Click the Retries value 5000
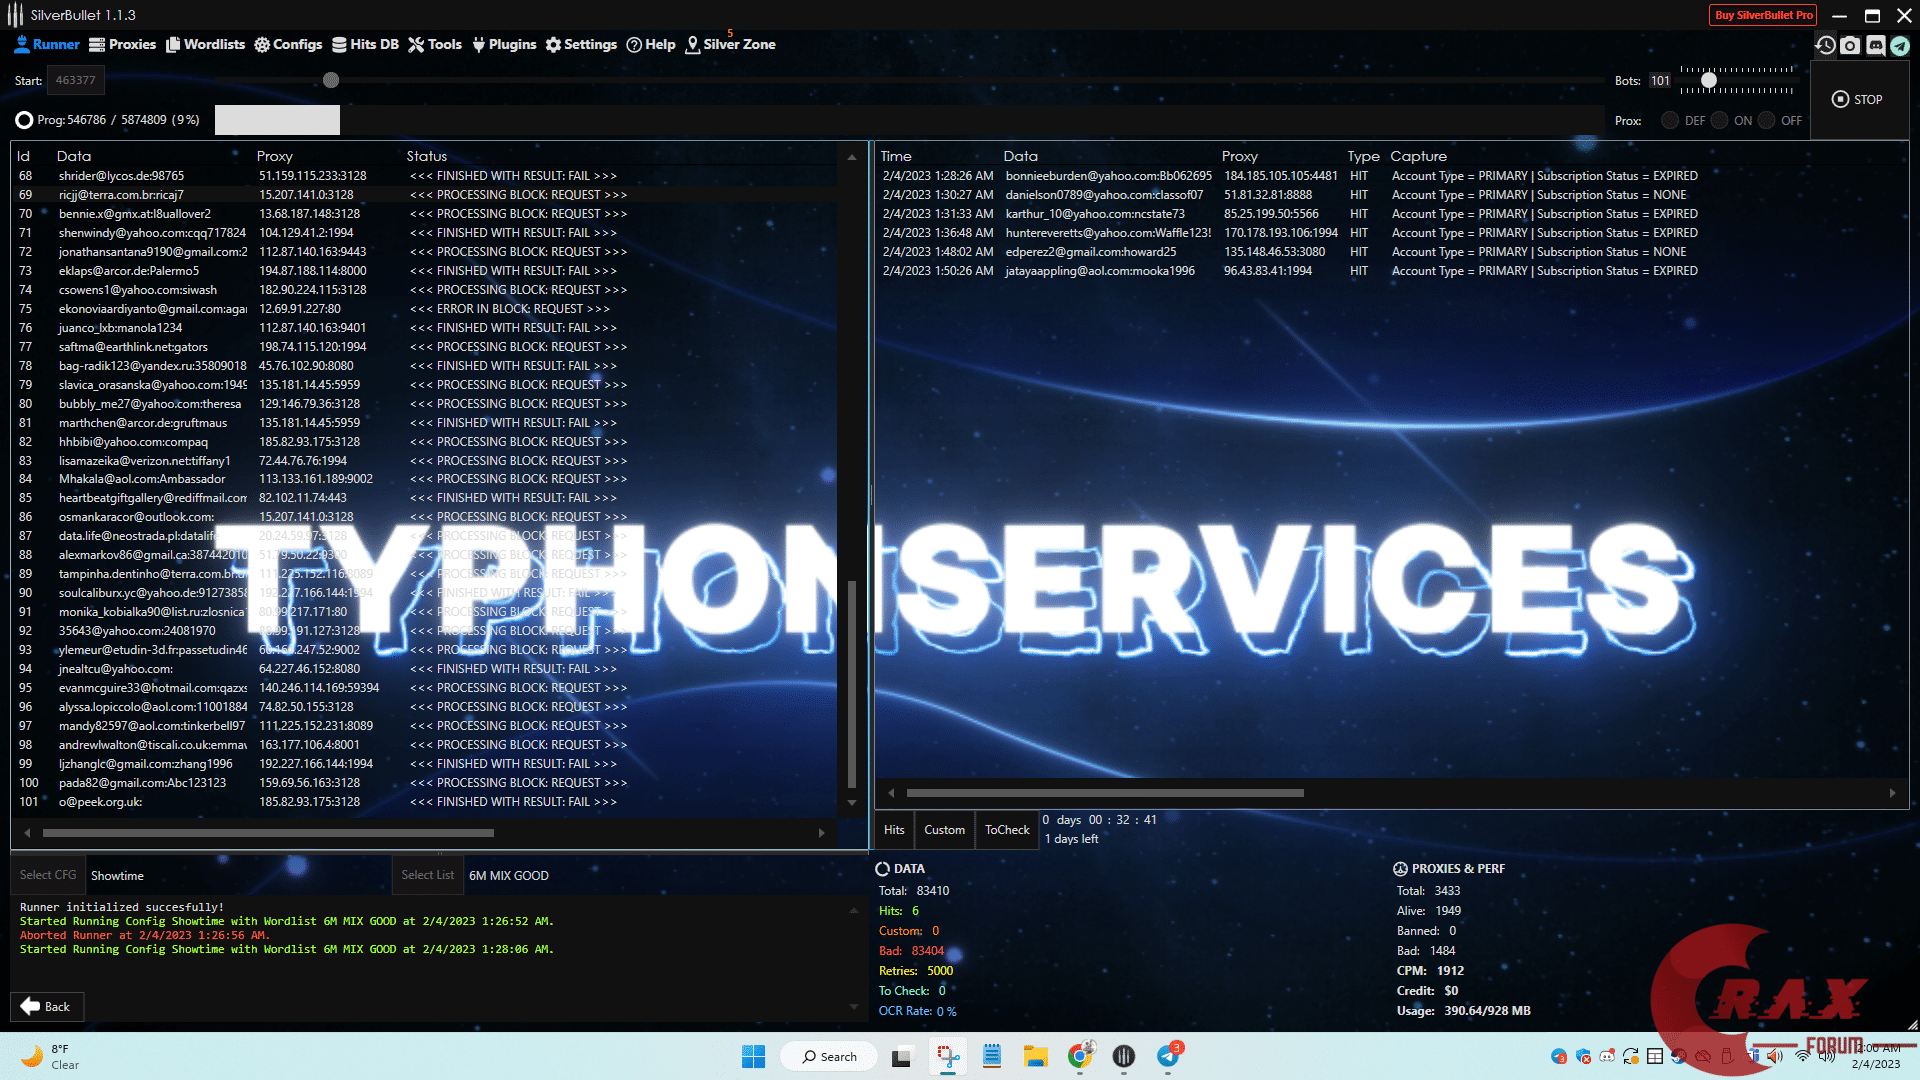This screenshot has width=1920, height=1080. (940, 971)
